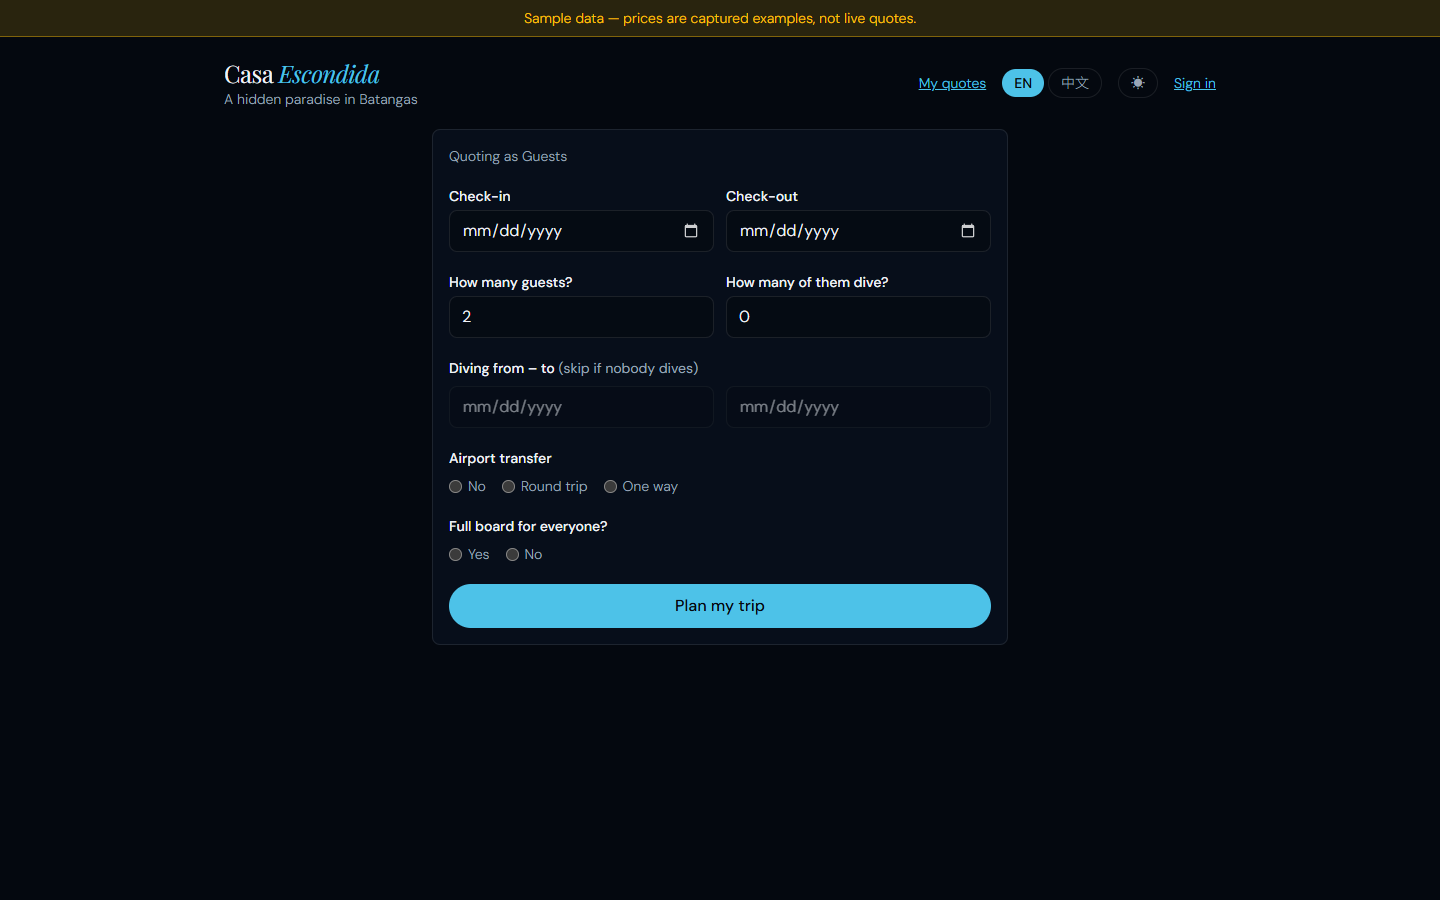Open the My quotes link
This screenshot has width=1440, height=900.
click(952, 83)
